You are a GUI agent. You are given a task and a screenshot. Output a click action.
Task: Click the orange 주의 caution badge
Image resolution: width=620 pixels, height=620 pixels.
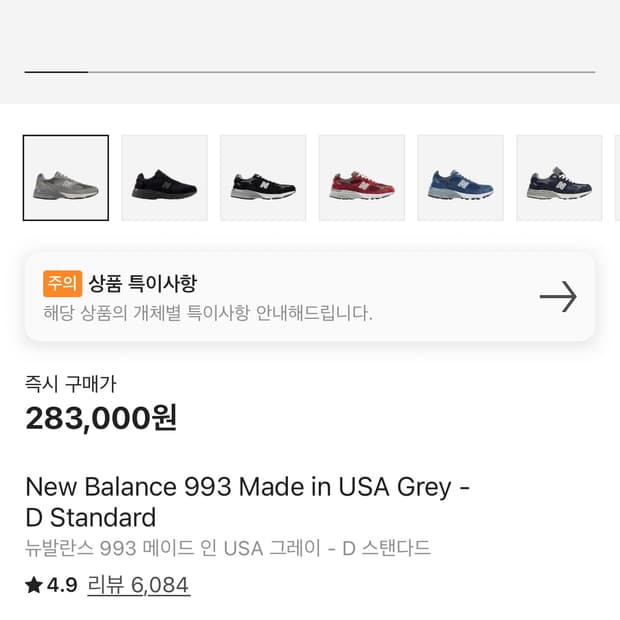click(62, 283)
